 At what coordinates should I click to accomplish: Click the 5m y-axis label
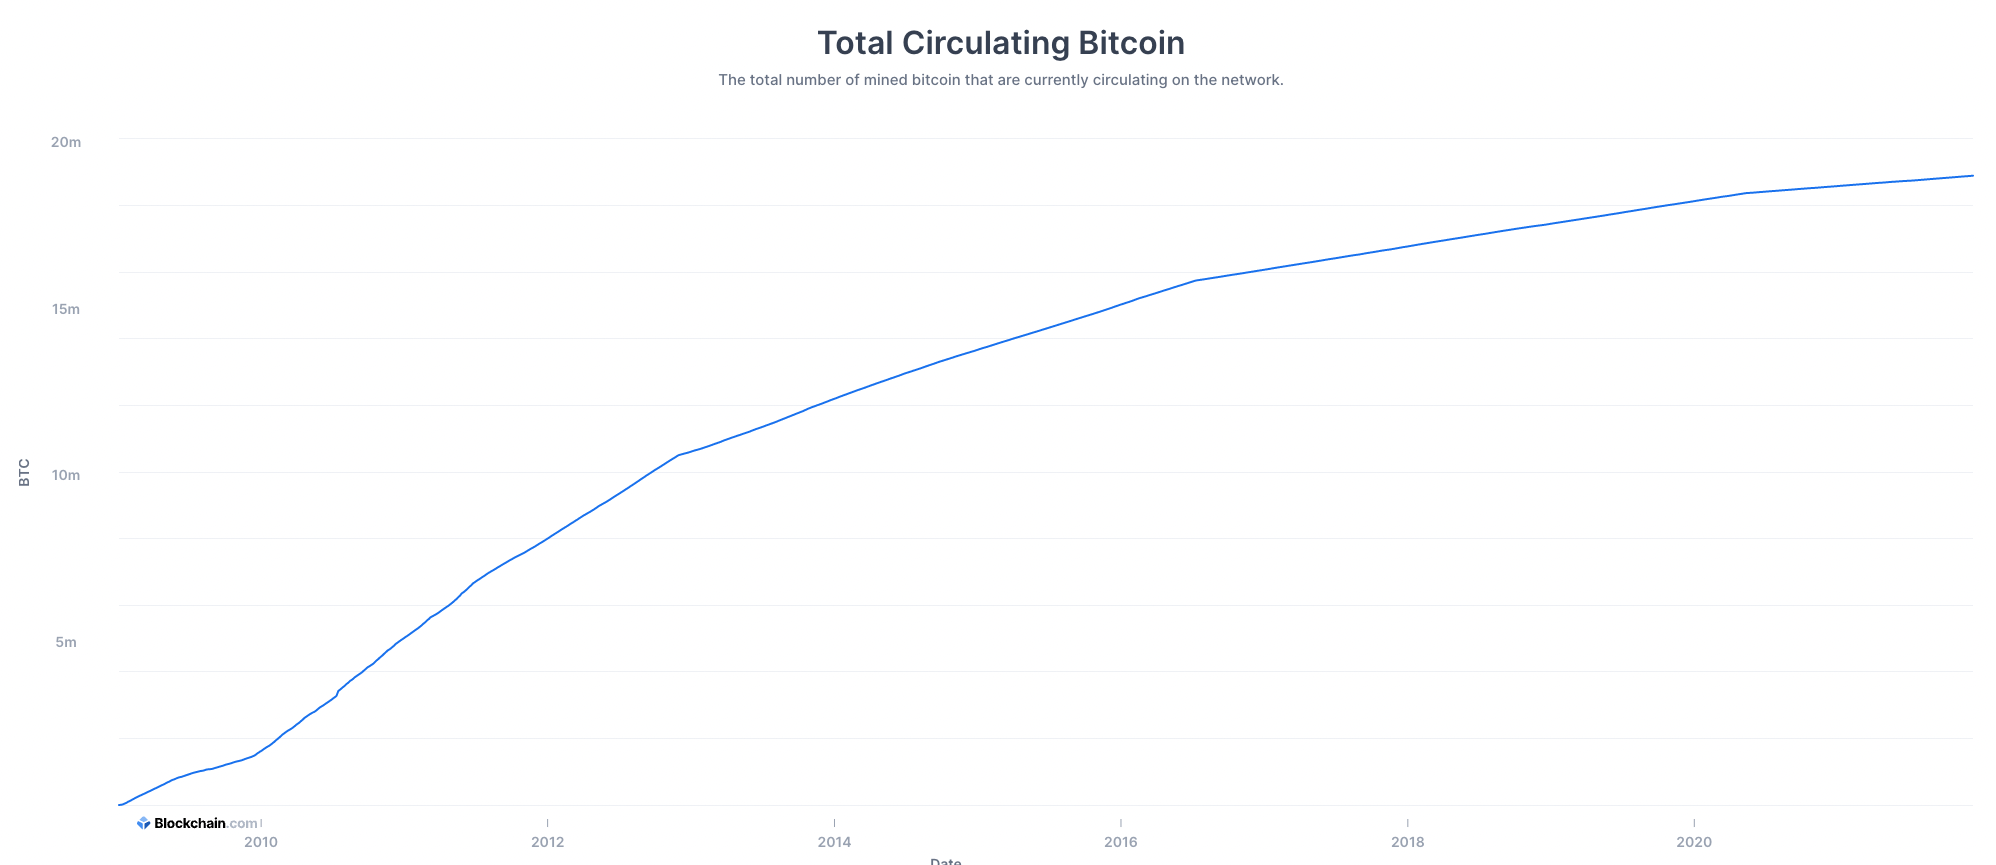66,642
